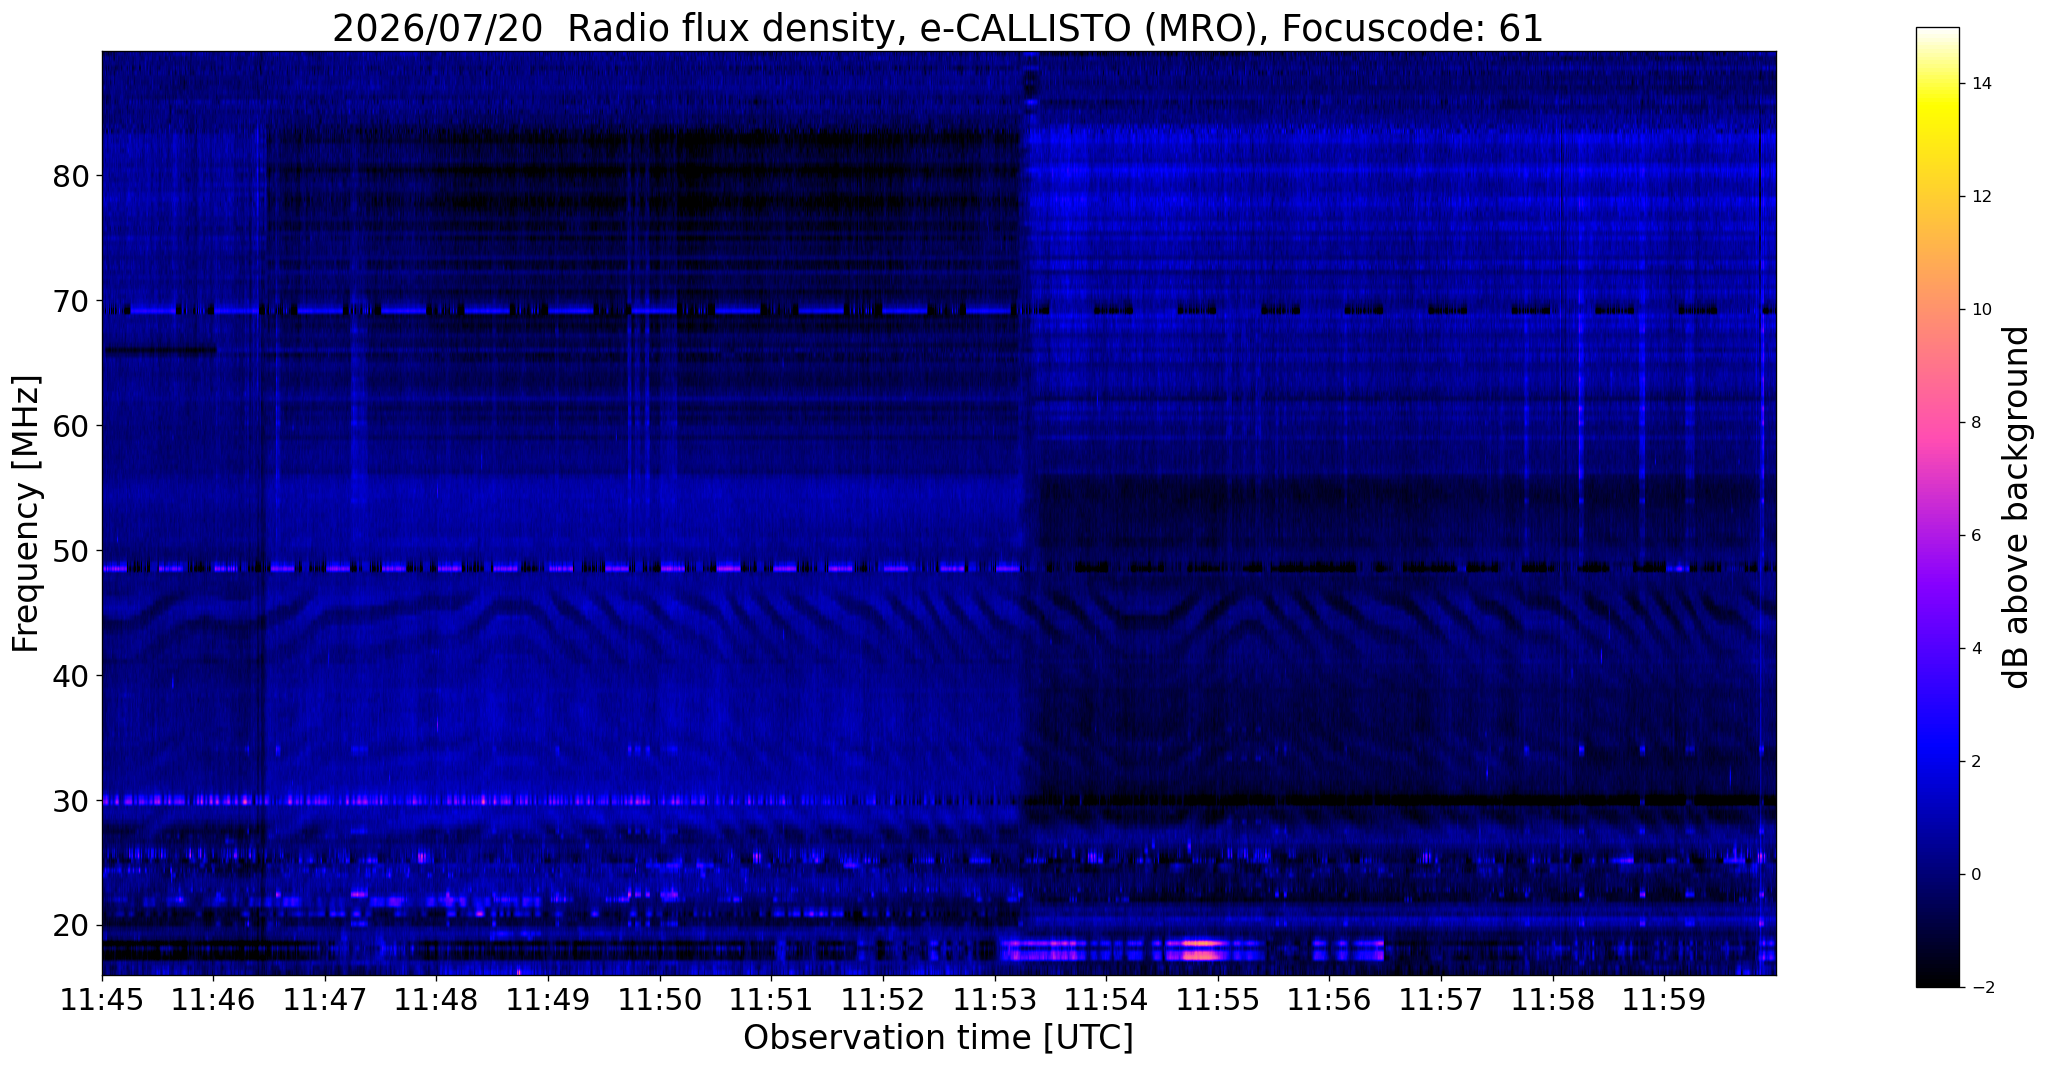Click the 11:55 time tick label
Image resolution: width=2047 pixels, height=1067 pixels.
click(1218, 1001)
